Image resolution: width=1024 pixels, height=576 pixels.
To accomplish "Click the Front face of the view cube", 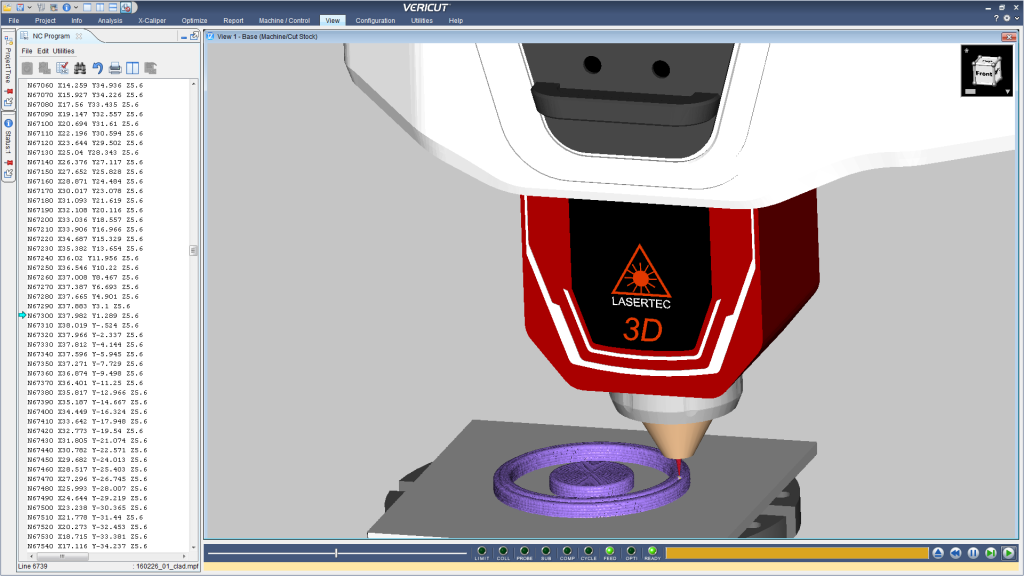I will (983, 72).
